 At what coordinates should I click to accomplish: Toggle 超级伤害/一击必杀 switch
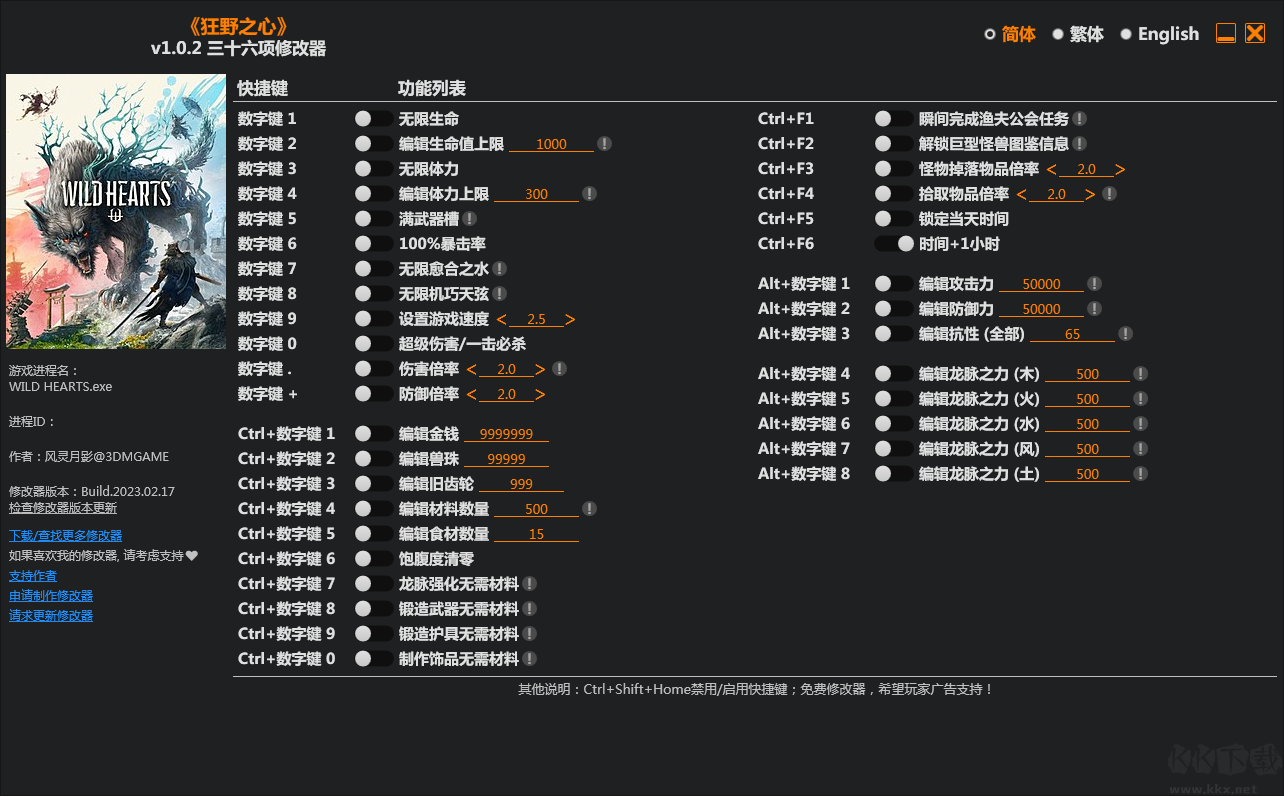click(x=374, y=344)
